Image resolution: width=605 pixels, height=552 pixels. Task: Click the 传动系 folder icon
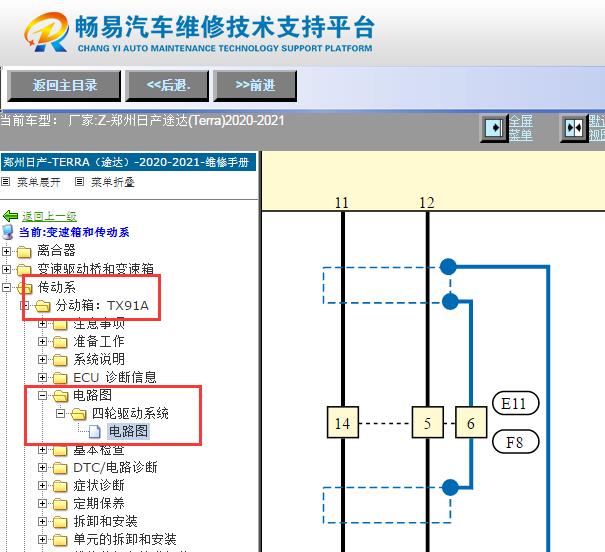pos(25,288)
